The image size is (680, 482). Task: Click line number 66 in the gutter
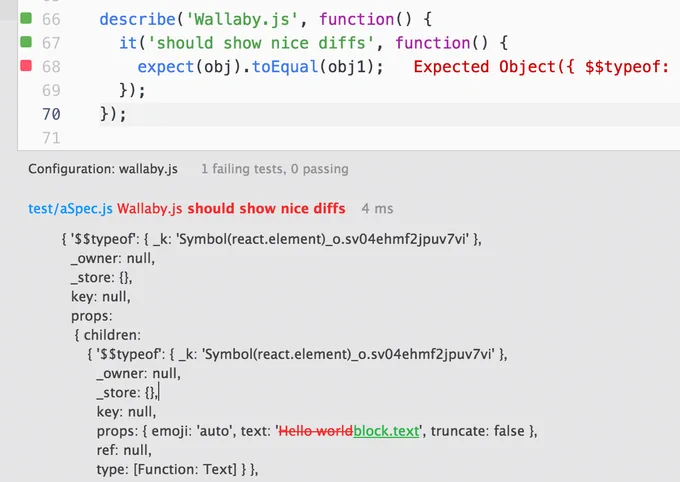pos(51,20)
